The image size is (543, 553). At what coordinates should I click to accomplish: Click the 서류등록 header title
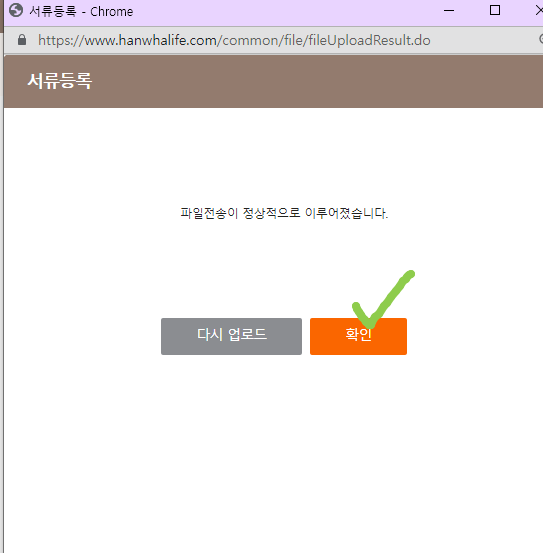point(60,81)
